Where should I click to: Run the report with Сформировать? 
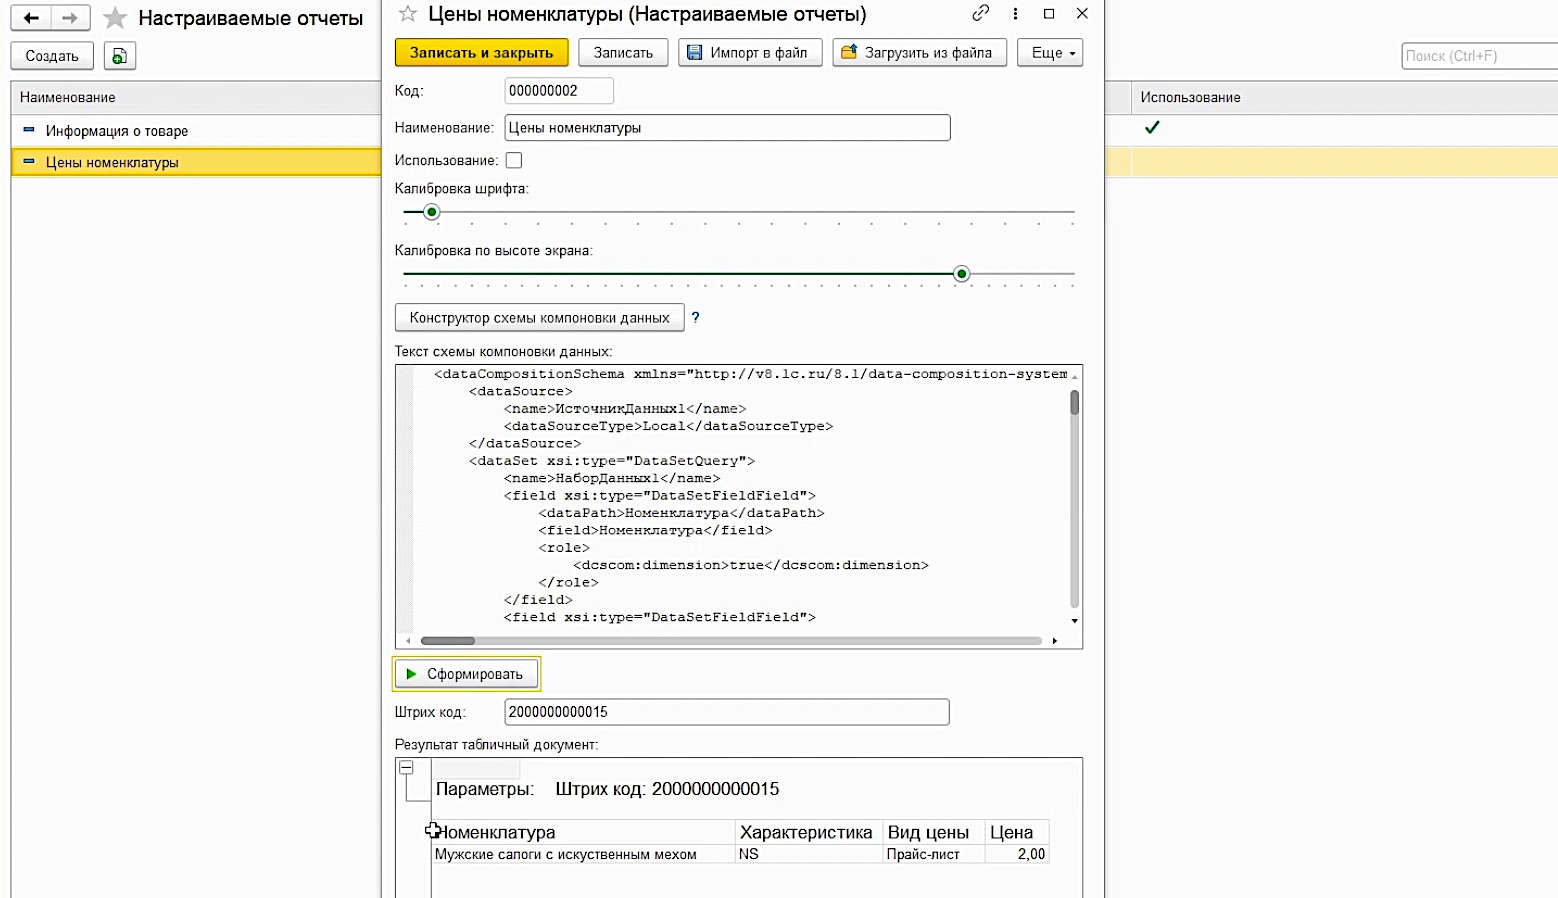(x=466, y=674)
